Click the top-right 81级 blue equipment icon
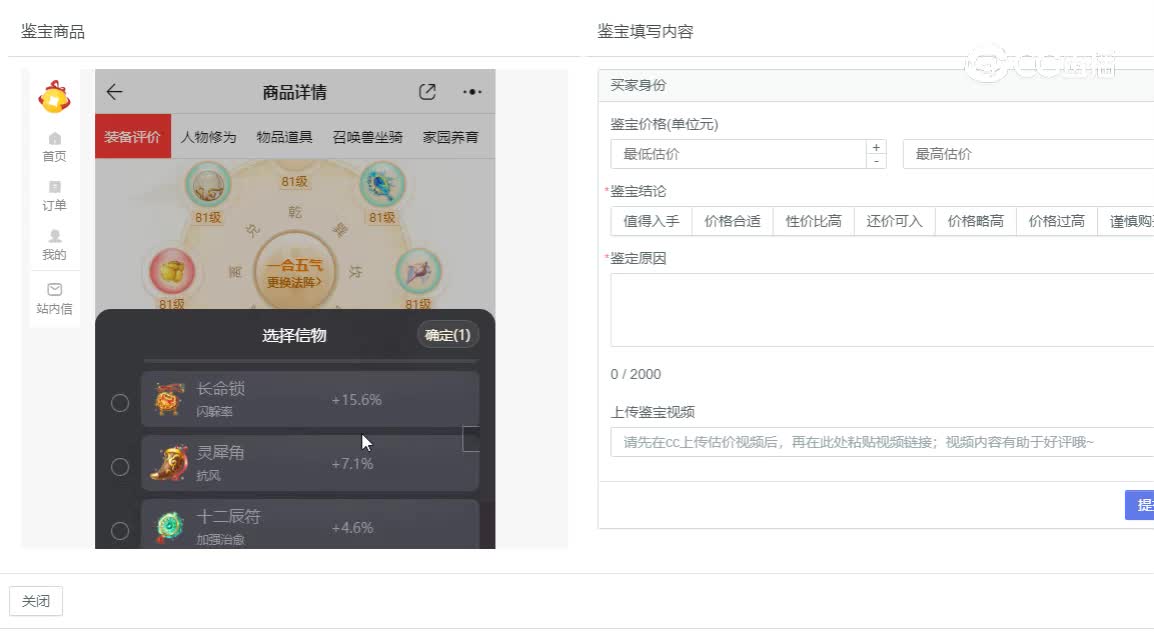Viewport: 1154px width, 632px height. tap(382, 185)
